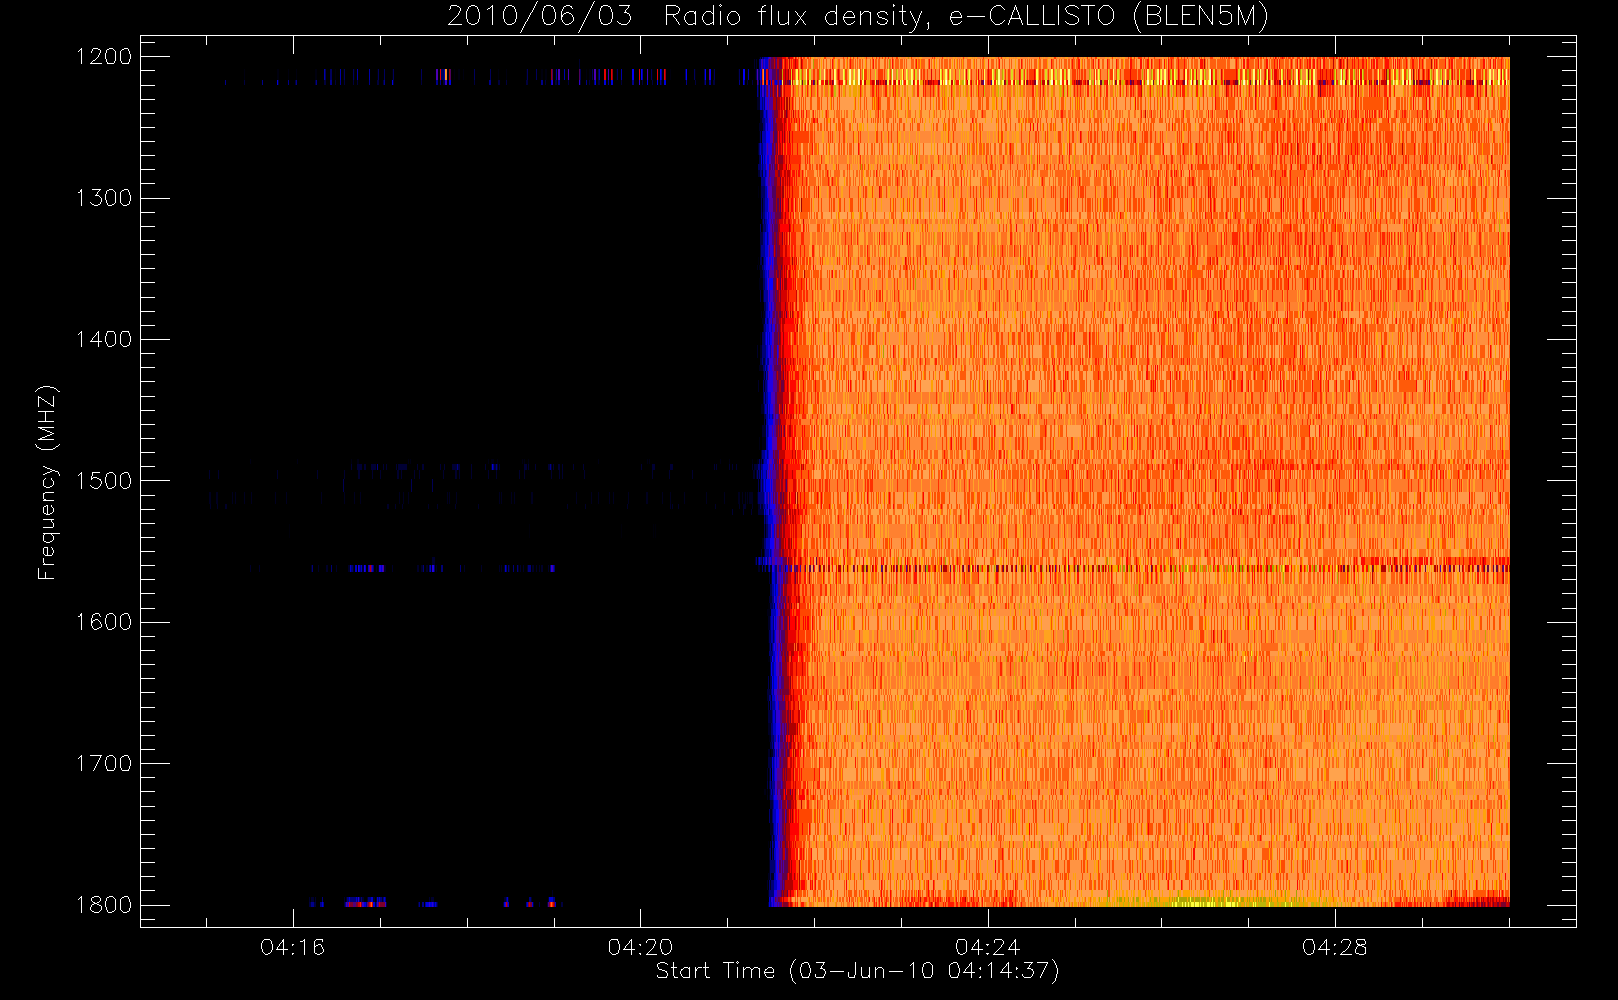Click the 1700 frequency tick label
This screenshot has width=1618, height=1000.
(104, 764)
